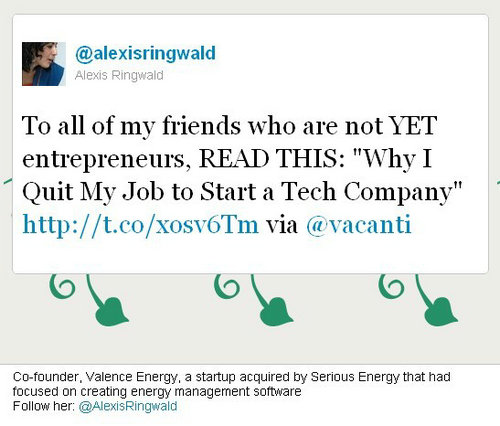Click the "Co-founder, Valence Energy" caption text
The image size is (500, 426).
[96, 377]
